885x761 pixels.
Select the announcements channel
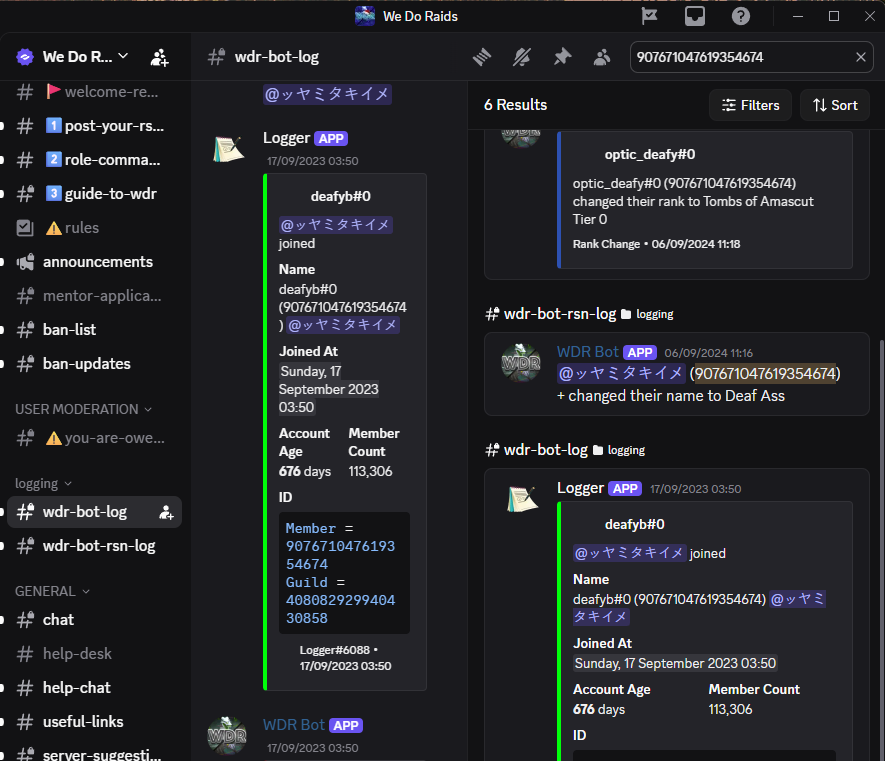(97, 262)
